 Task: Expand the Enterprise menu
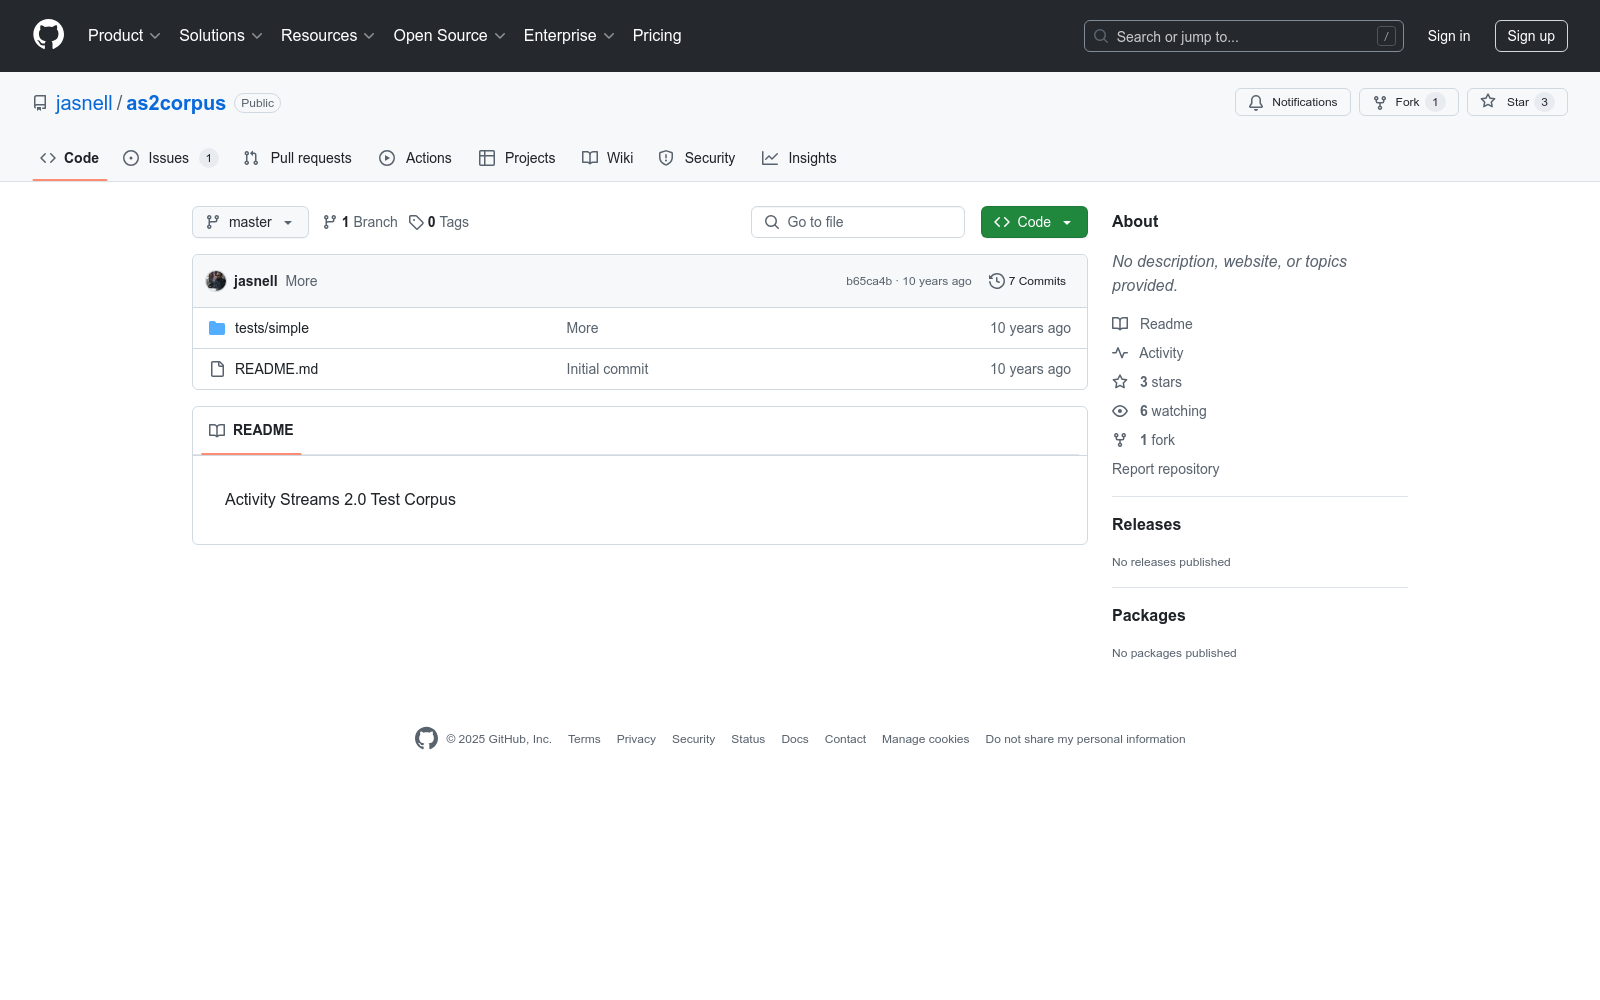tap(569, 35)
